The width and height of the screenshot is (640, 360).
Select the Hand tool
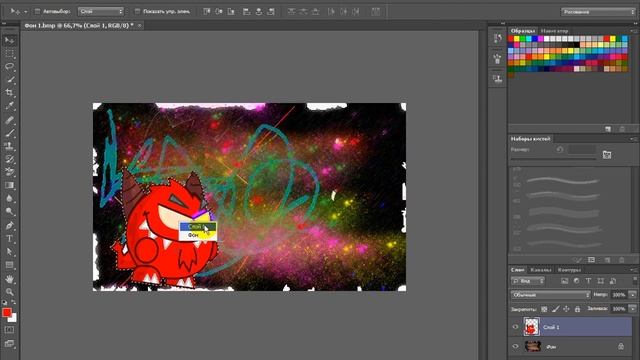pyautogui.click(x=9, y=279)
